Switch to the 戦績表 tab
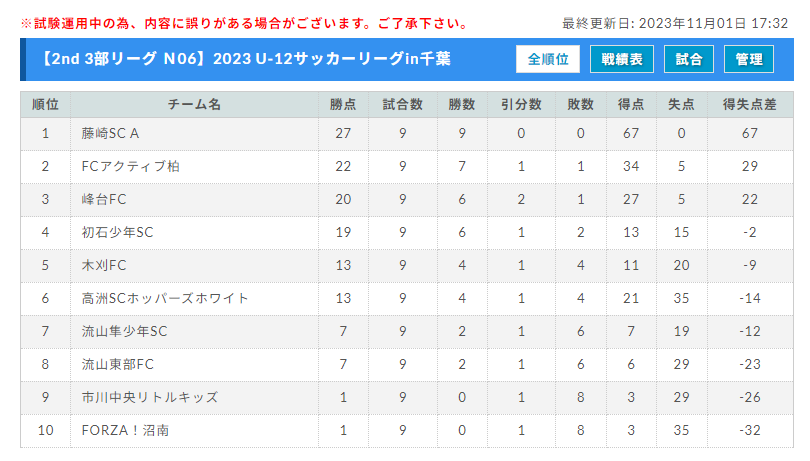 (621, 59)
